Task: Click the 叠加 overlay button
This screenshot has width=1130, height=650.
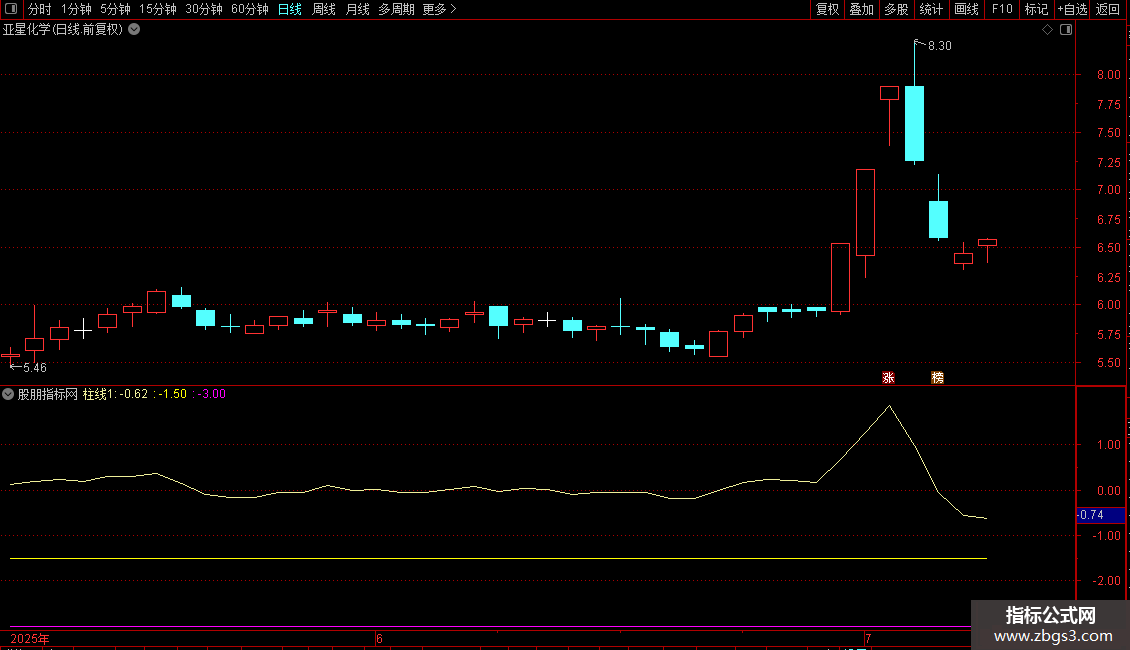Action: (x=861, y=9)
